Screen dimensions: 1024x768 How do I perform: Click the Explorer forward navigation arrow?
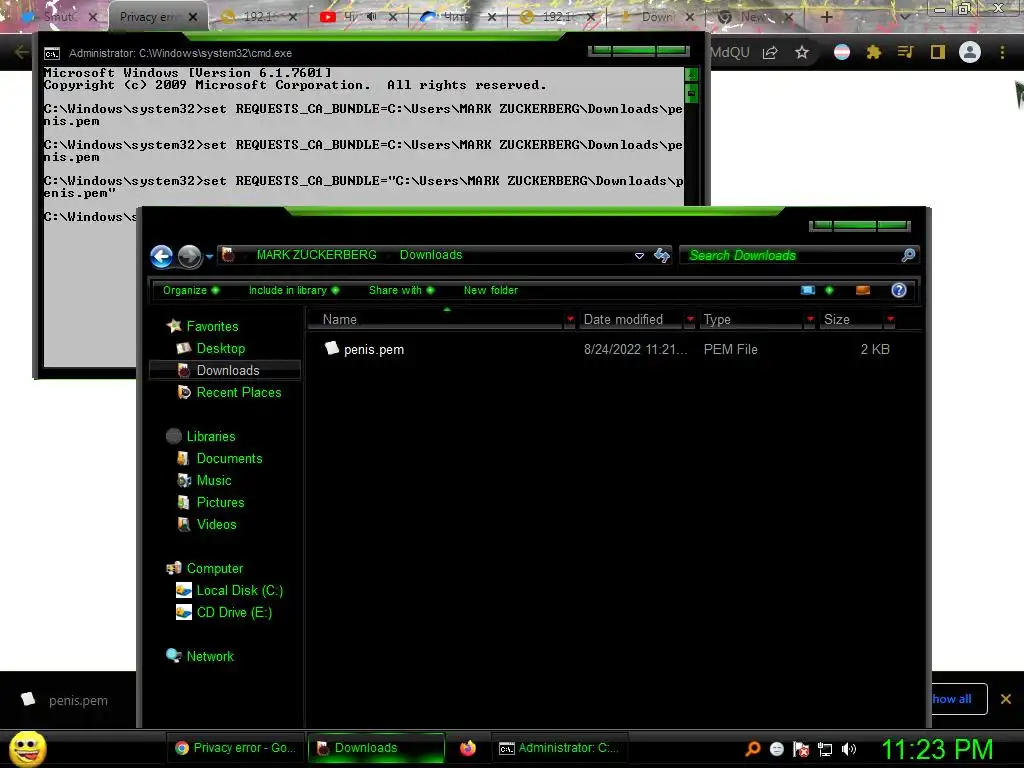coord(190,256)
